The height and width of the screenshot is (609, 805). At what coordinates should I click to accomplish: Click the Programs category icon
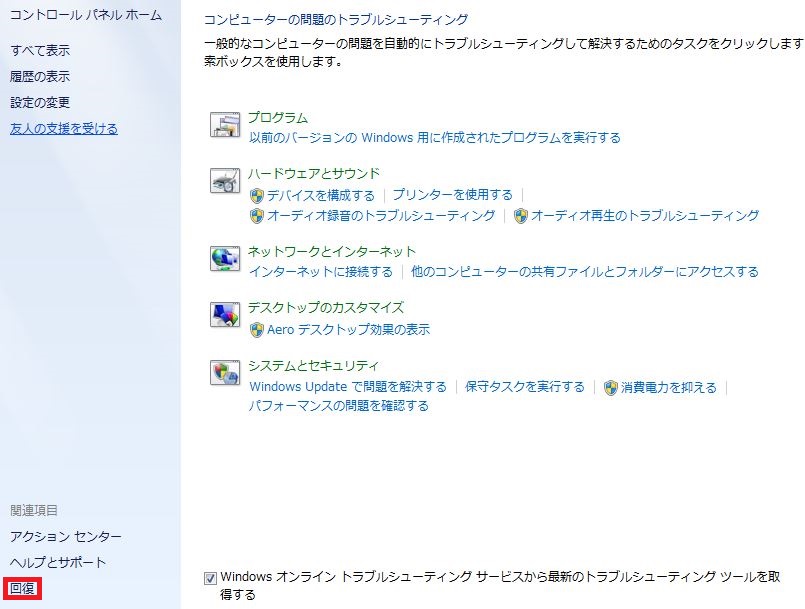point(226,126)
